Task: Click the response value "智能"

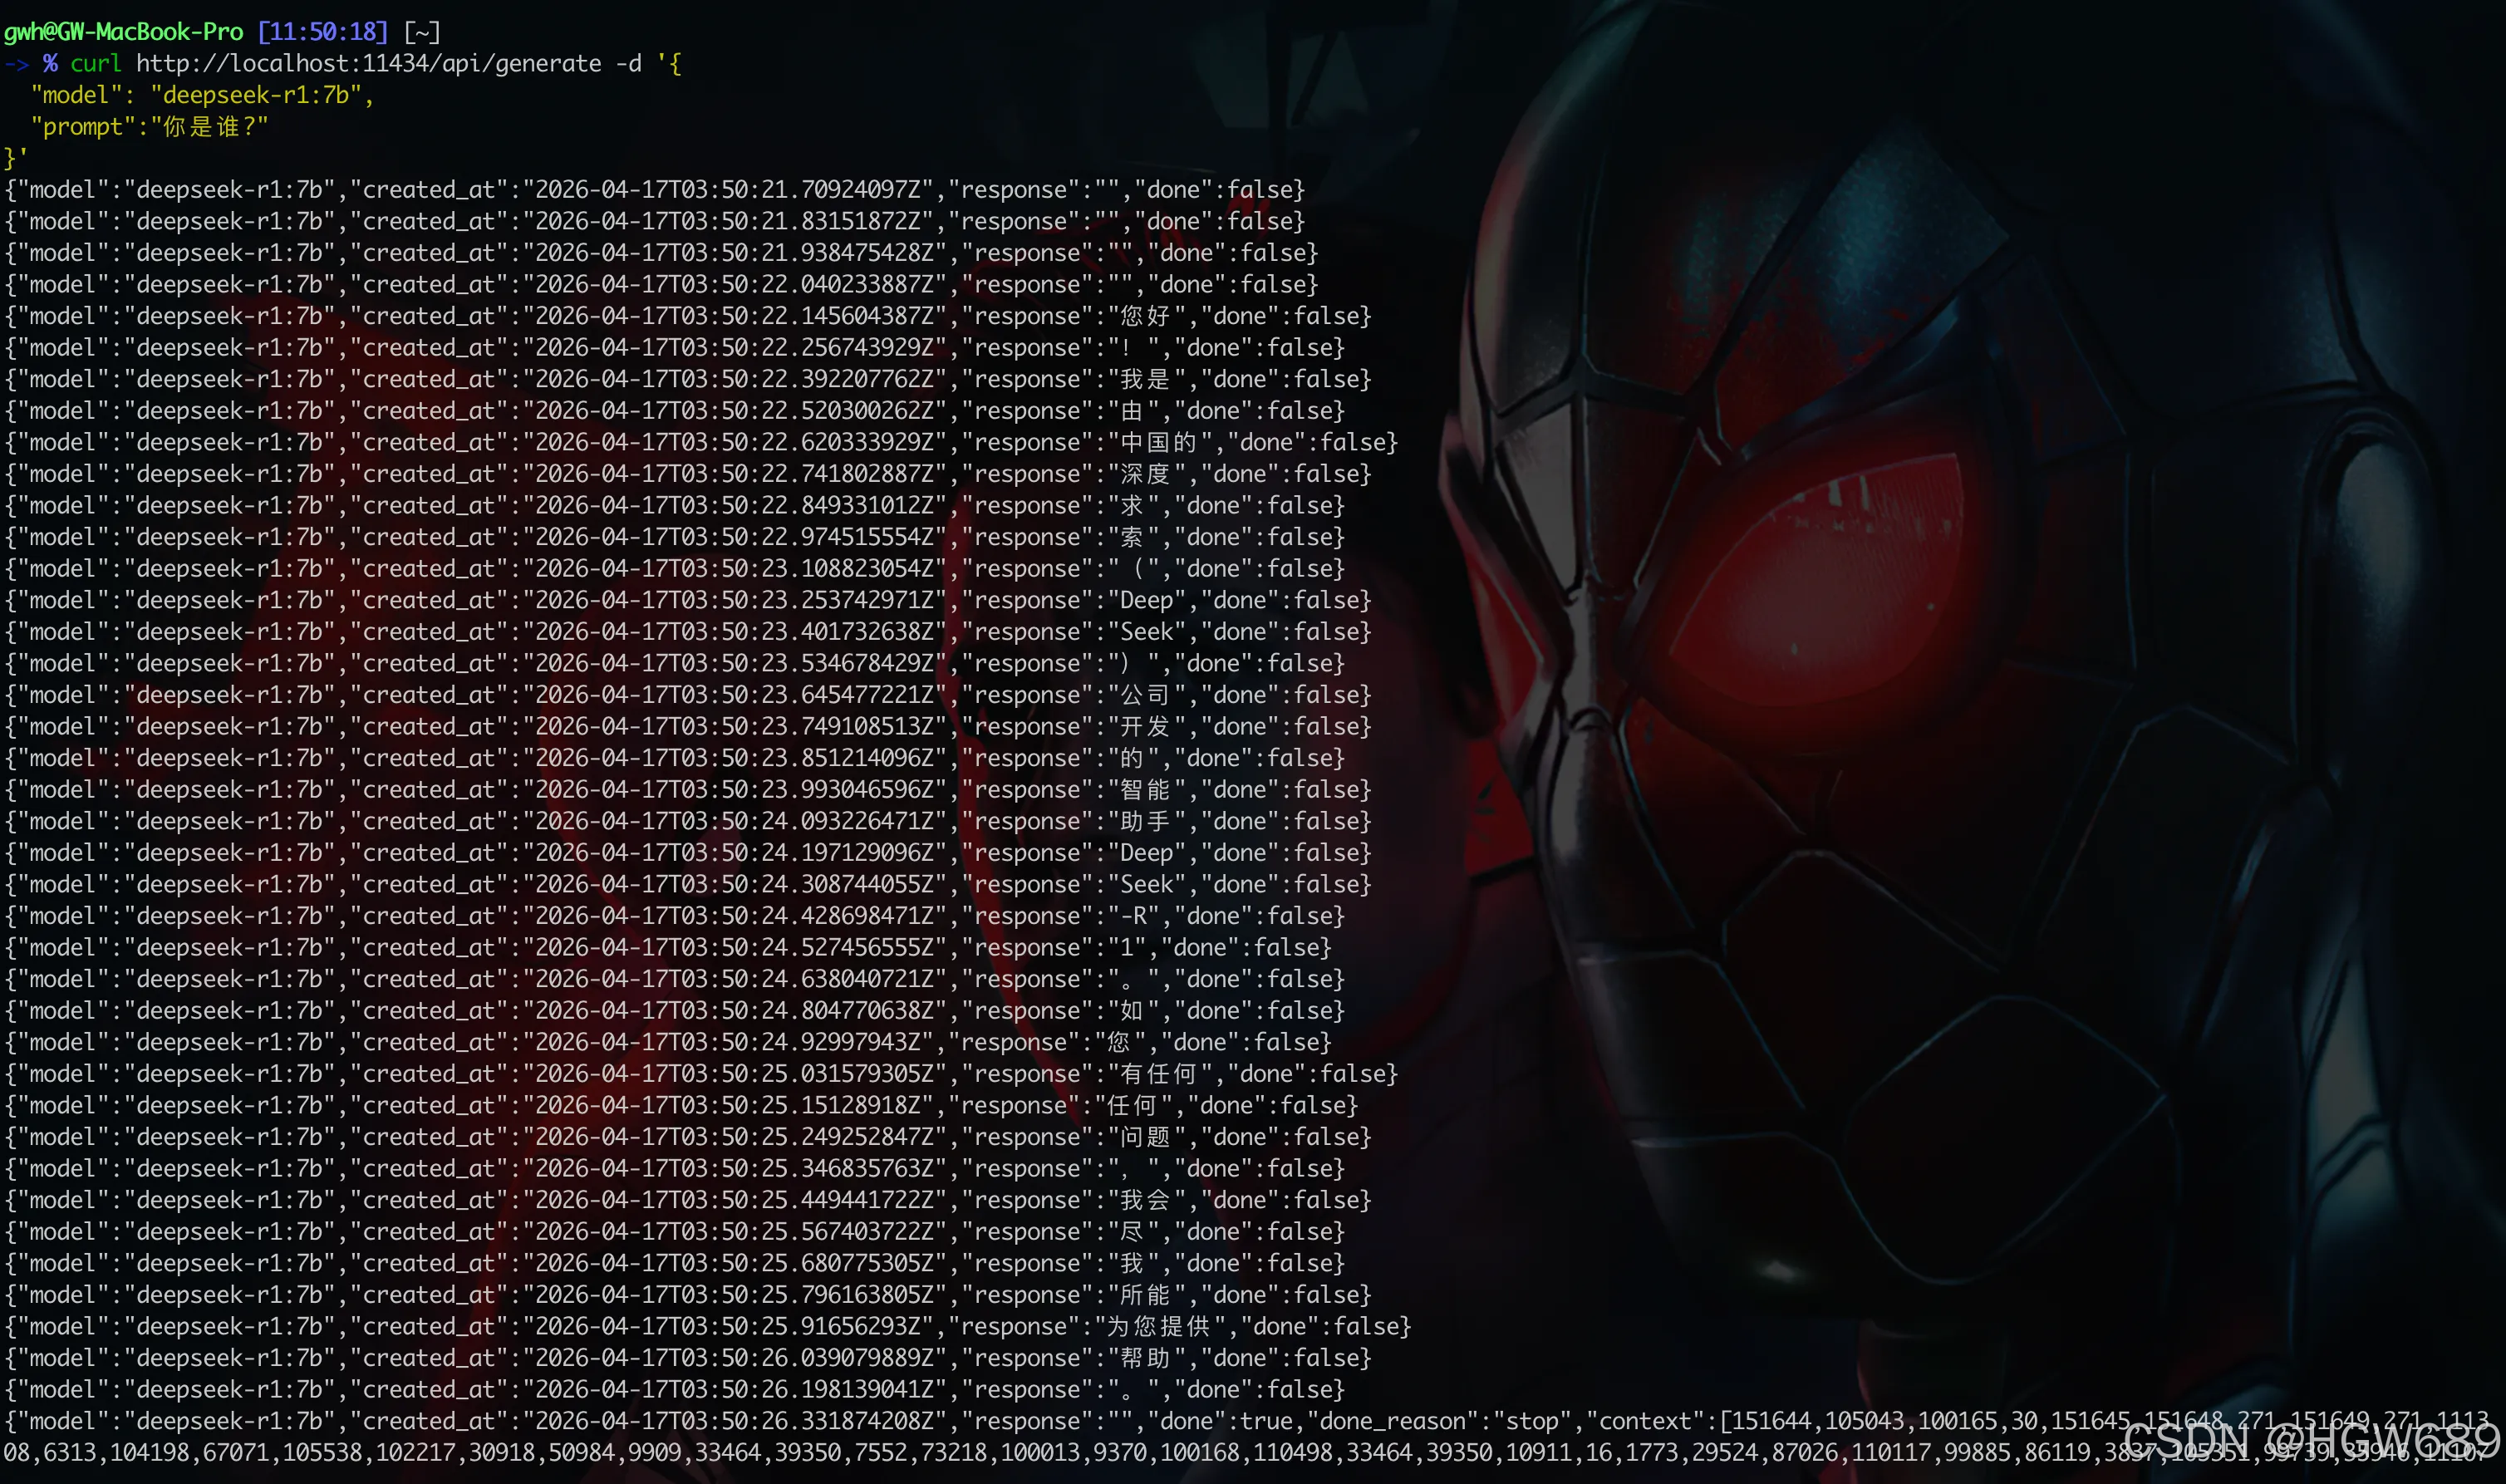Action: (1146, 790)
